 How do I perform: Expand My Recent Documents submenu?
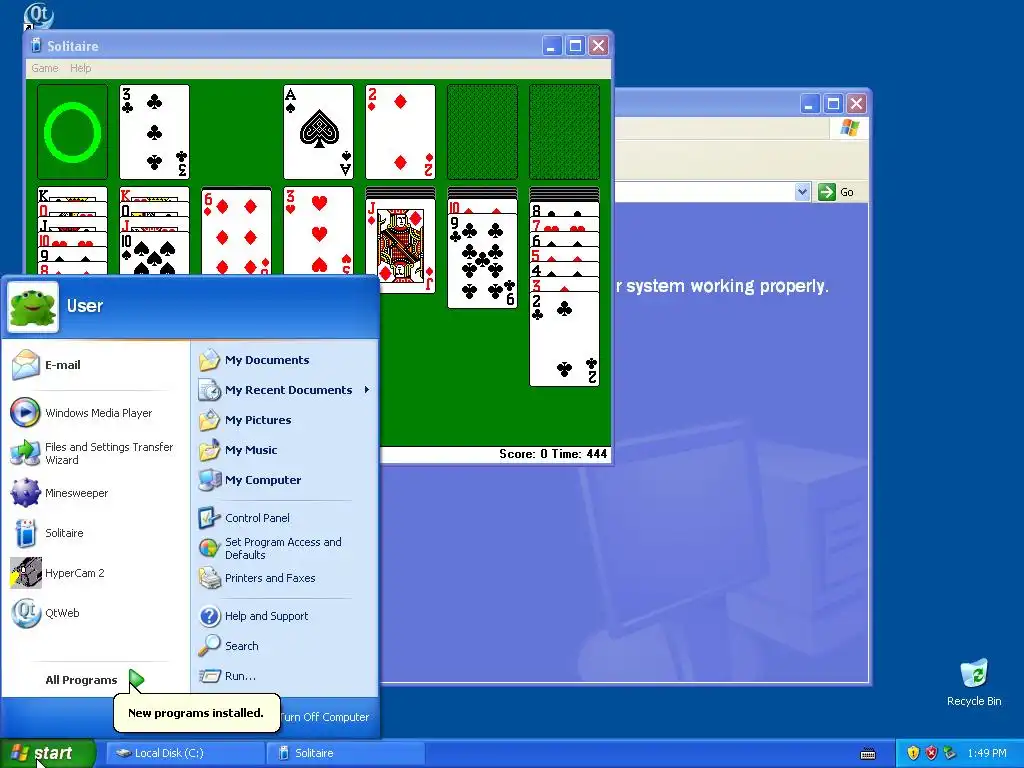point(285,390)
